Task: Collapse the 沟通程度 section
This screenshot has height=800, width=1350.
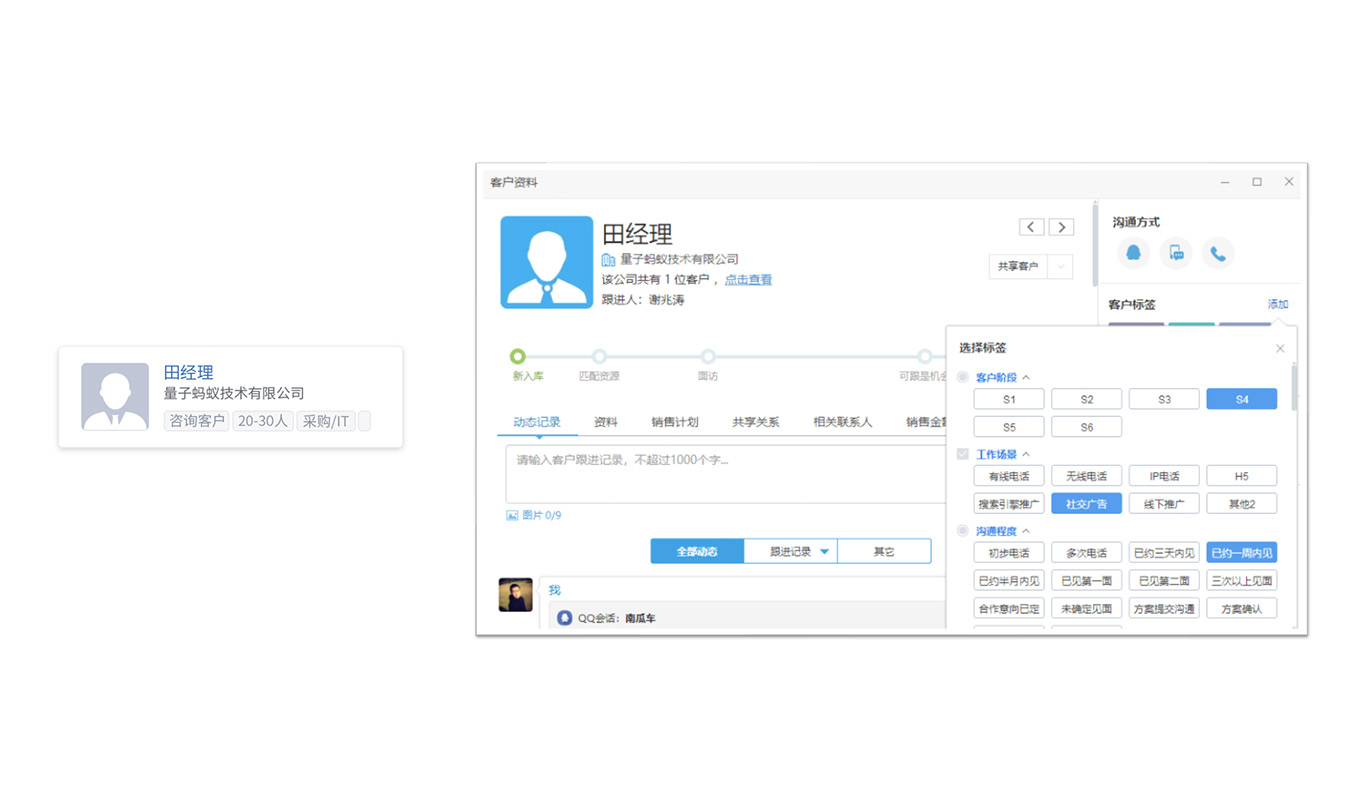Action: pos(1026,531)
